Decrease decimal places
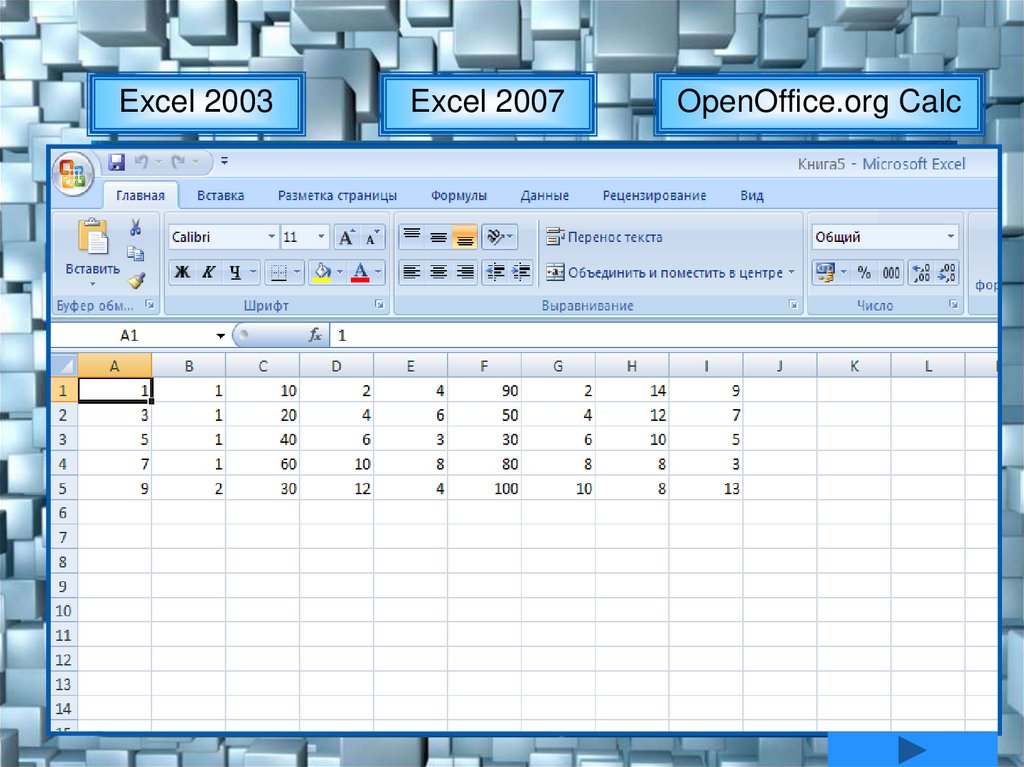Screen dimensions: 1024x767 click(x=946, y=272)
